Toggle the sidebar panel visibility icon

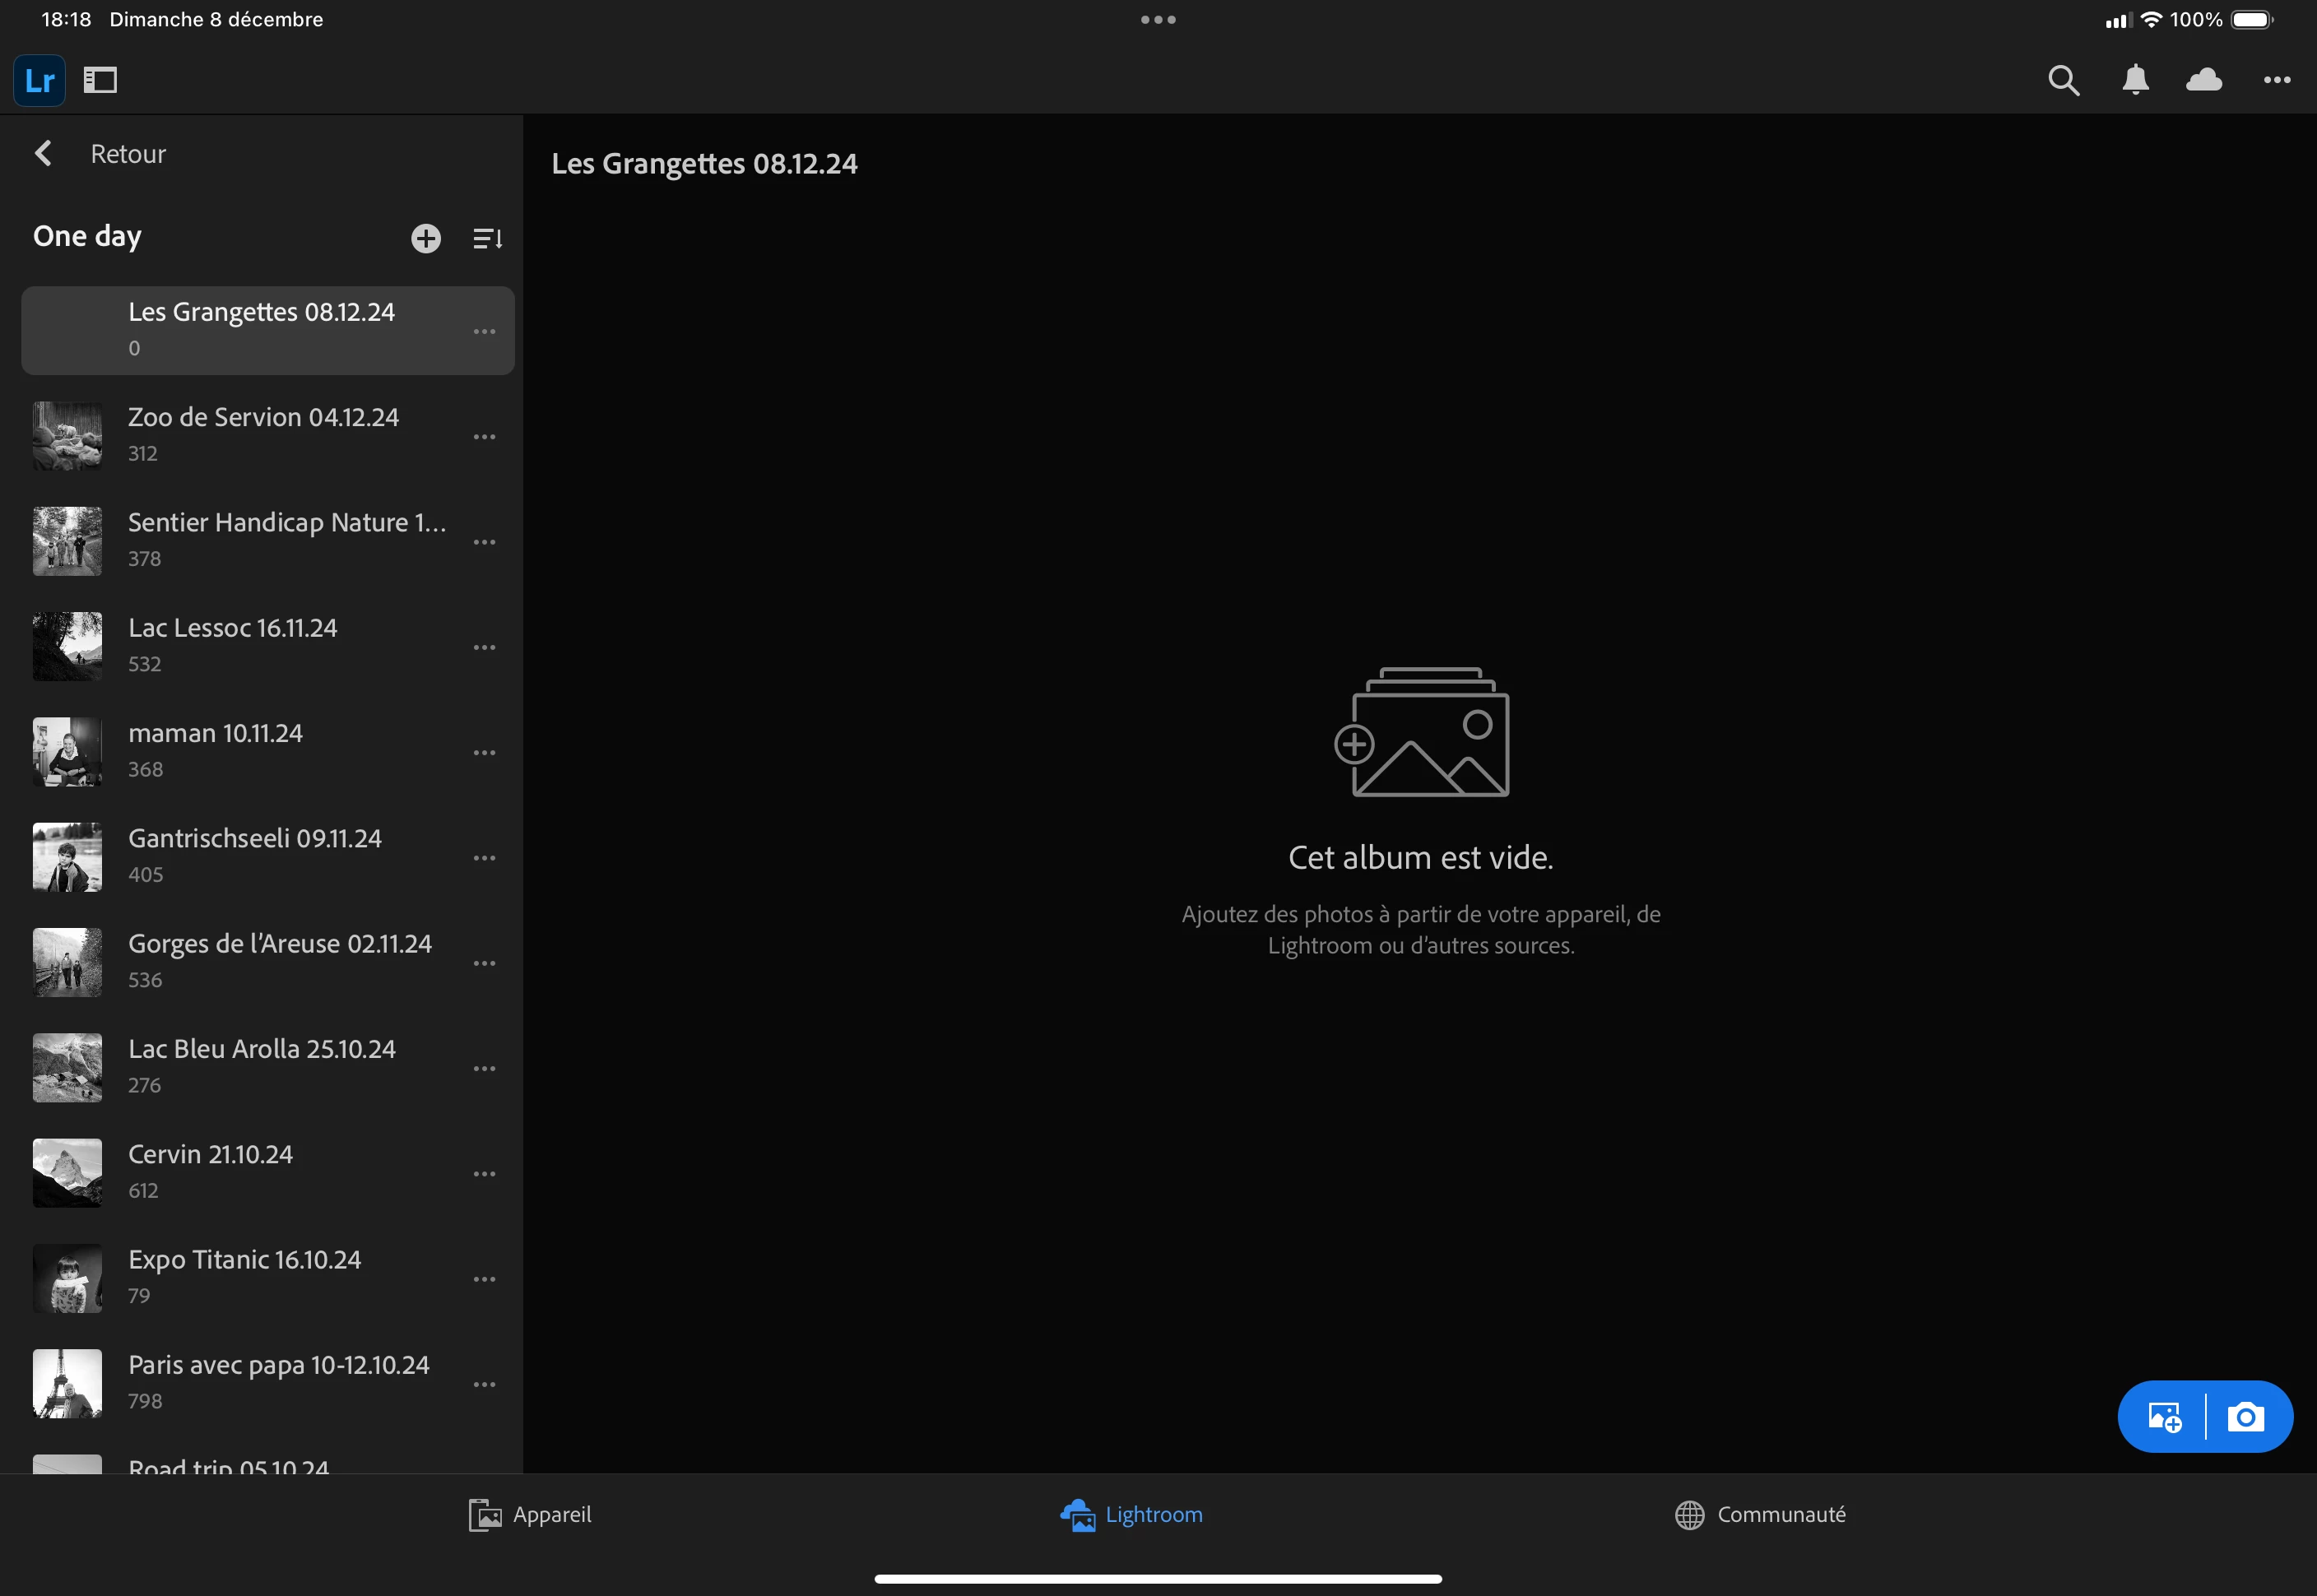pos(100,80)
